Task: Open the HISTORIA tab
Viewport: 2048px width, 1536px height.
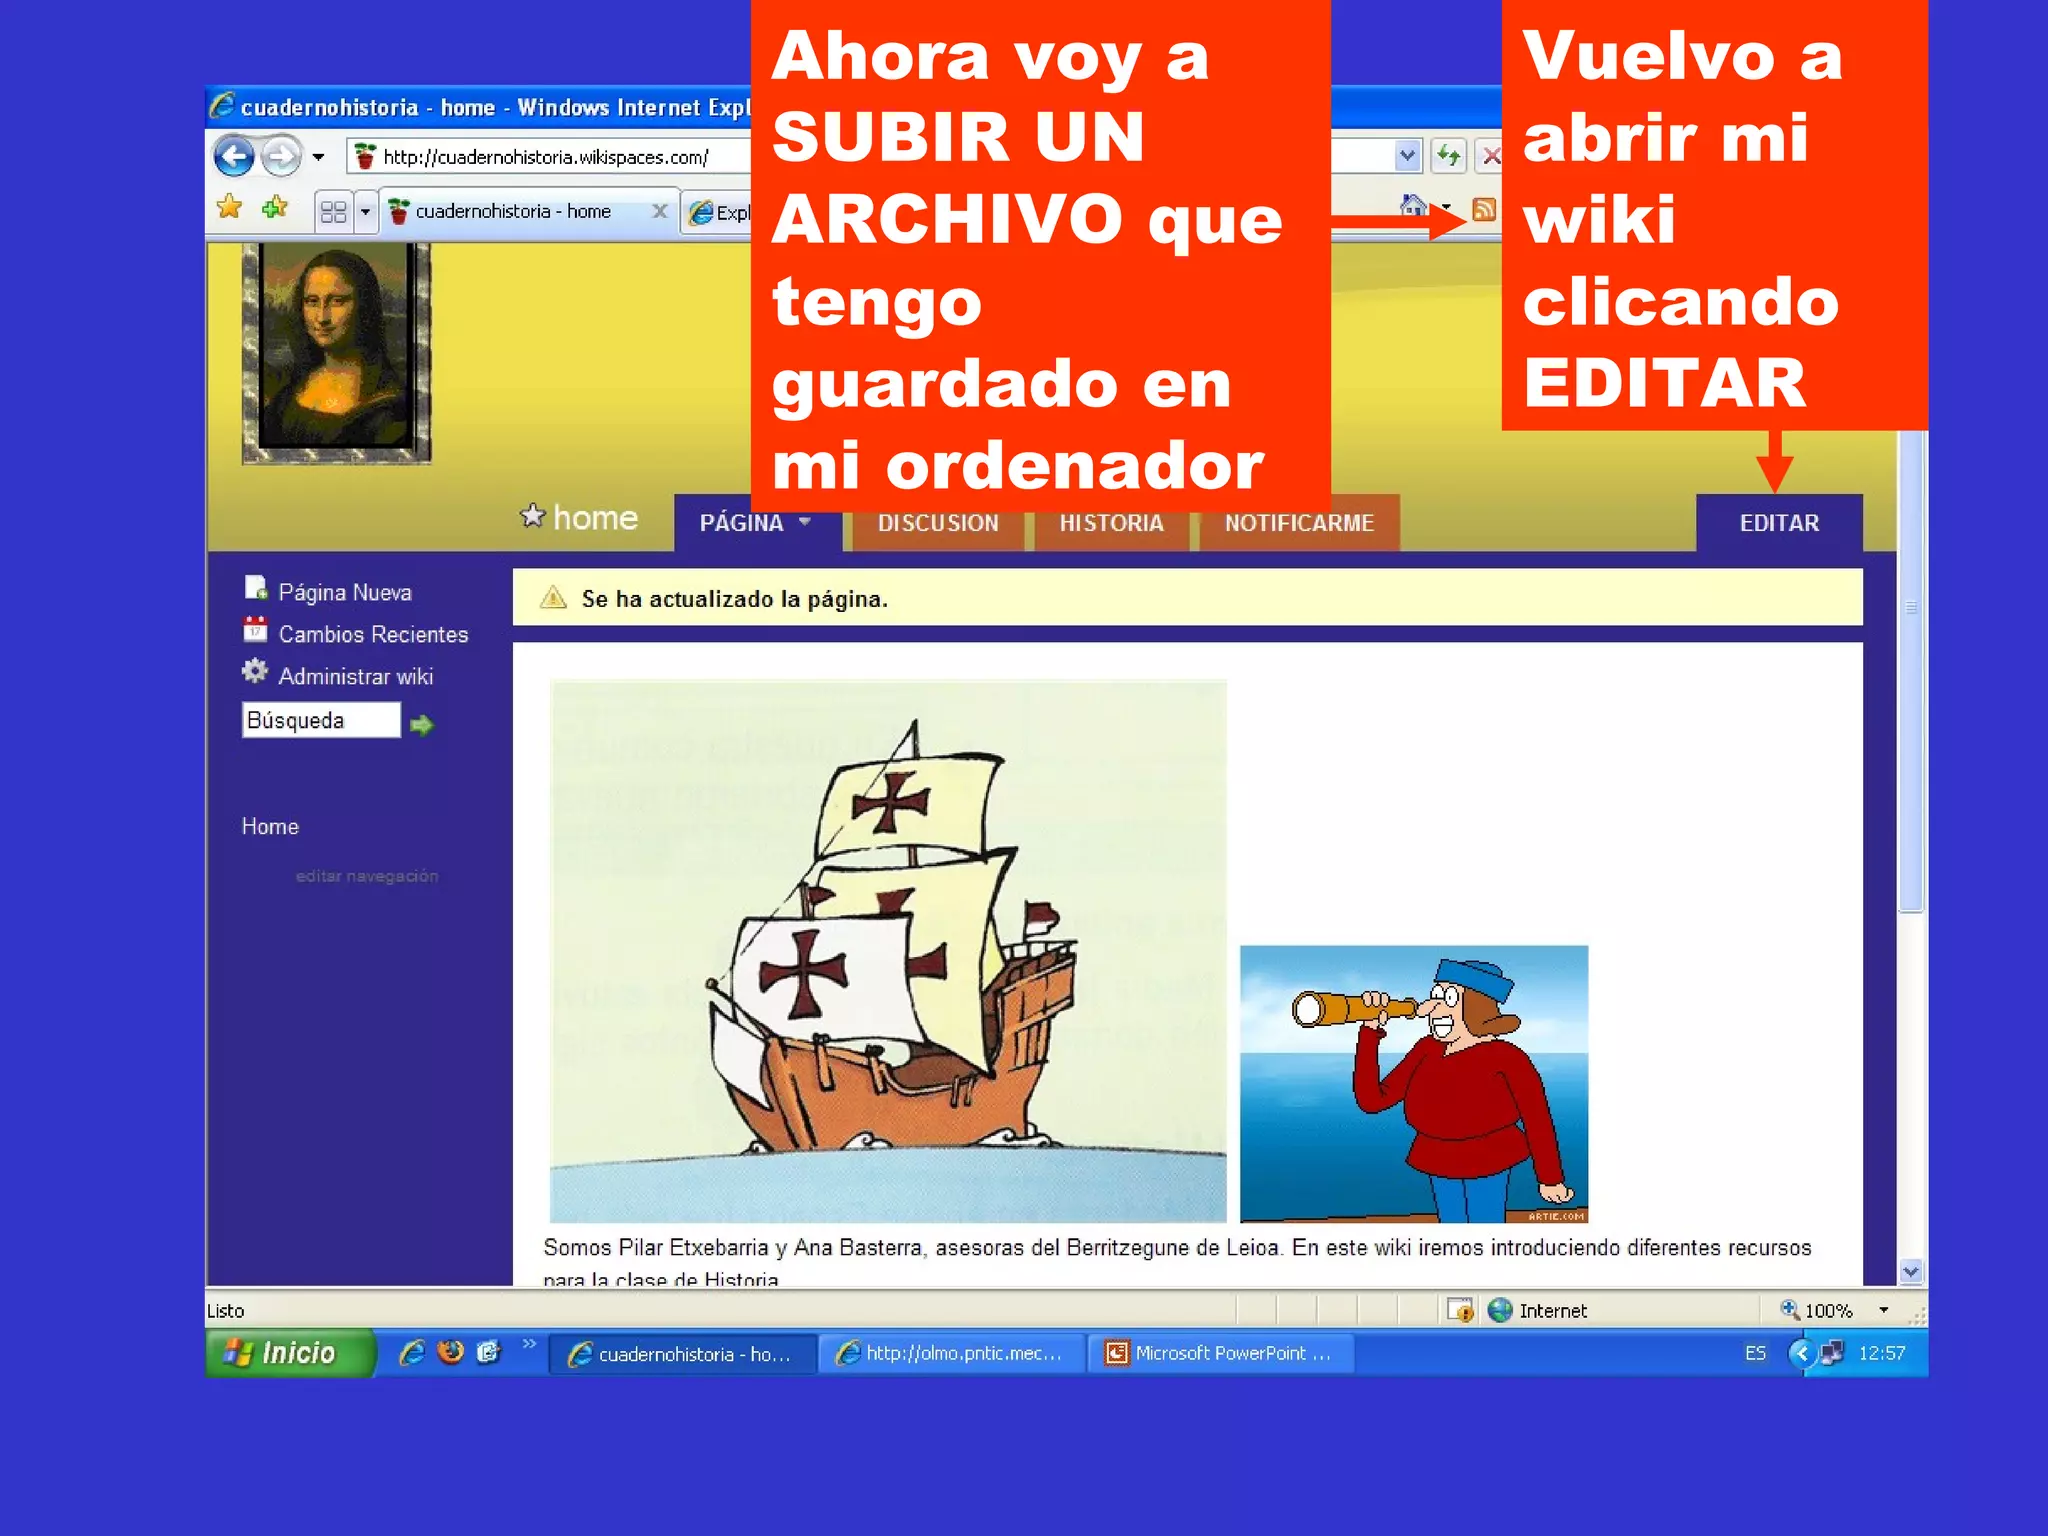Action: coord(1111,523)
